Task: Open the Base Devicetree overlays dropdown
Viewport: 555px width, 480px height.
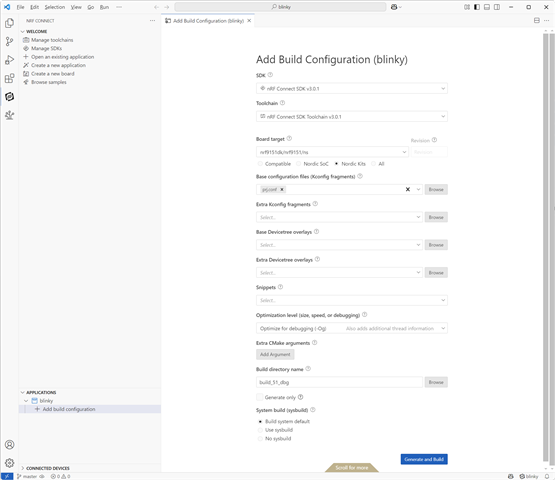Action: 339,245
